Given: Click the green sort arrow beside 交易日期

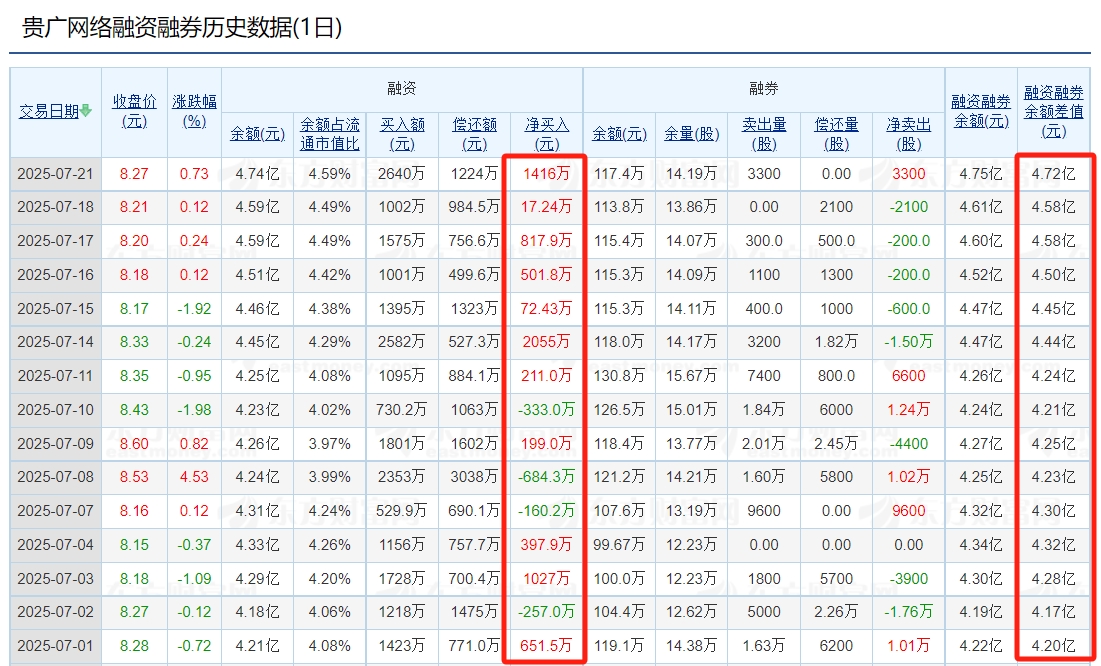Looking at the screenshot, I should point(86,111).
